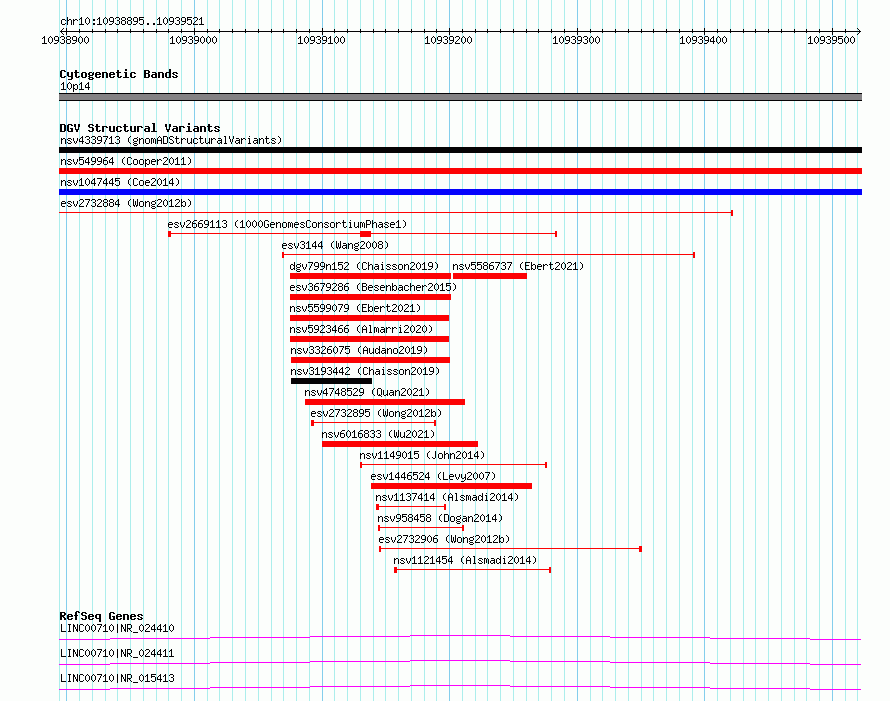Viewport: 890px width, 701px height.
Task: Click ruler position 10938900
Action: pos(65,40)
